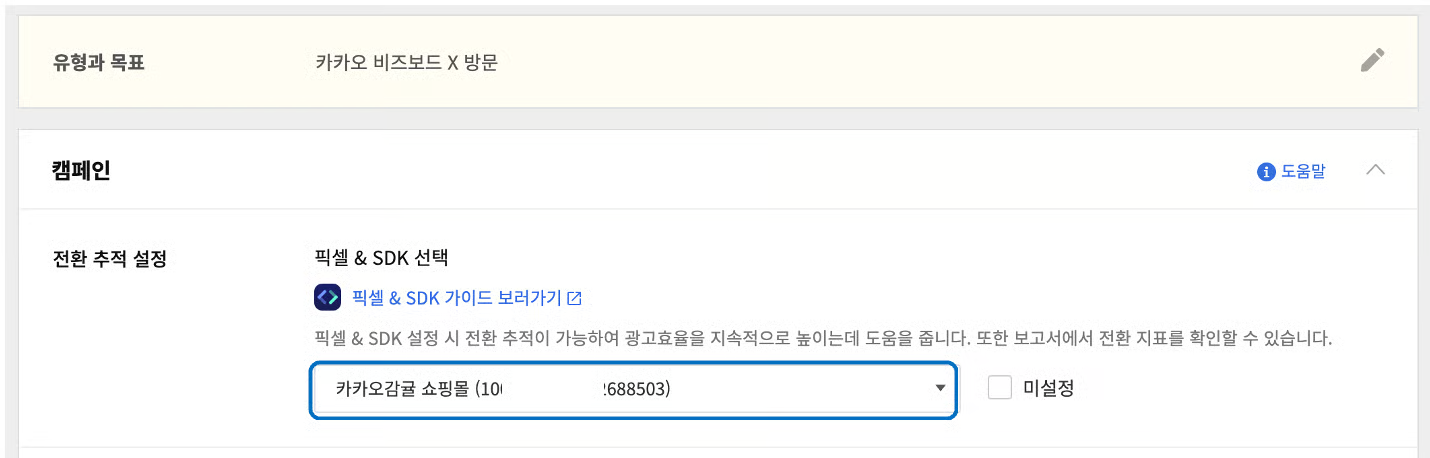
Task: Click the pixel & SDK description text
Action: coord(822,338)
